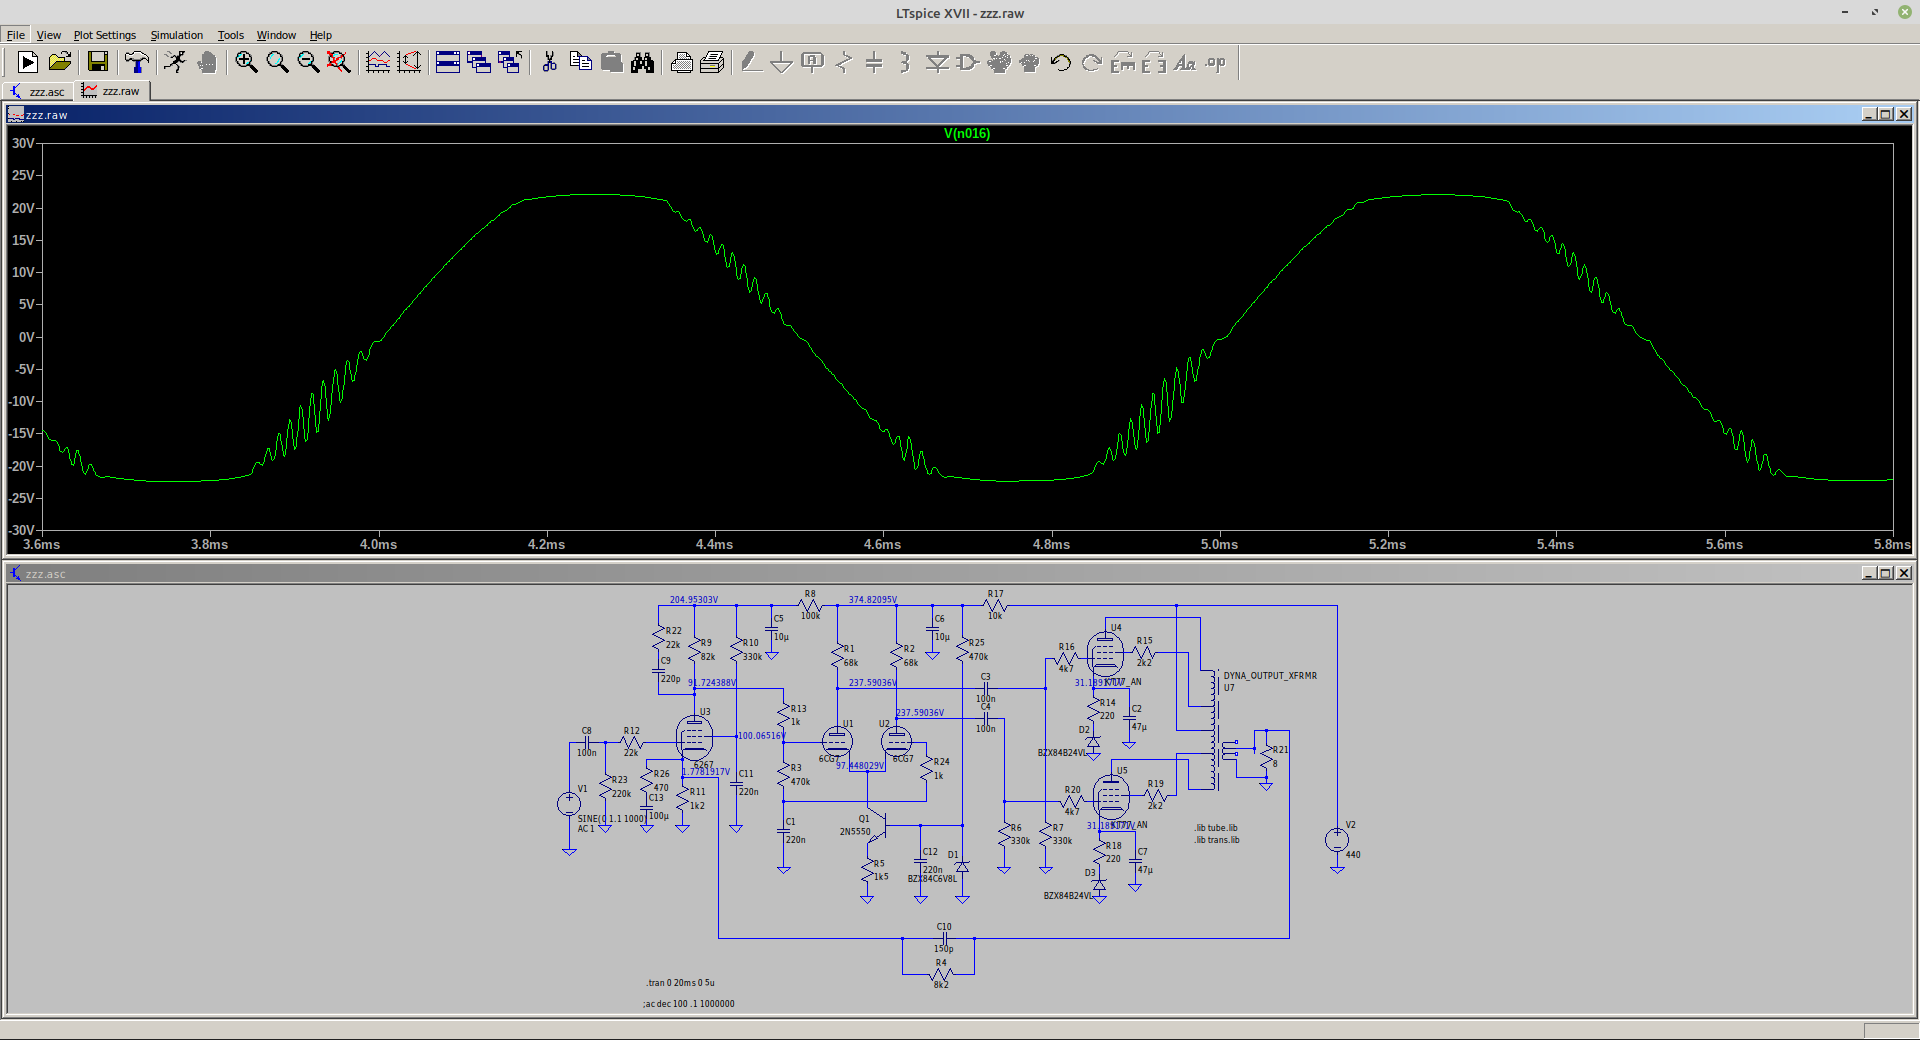Open the Tools menu
Screen dimensions: 1920x1040
coord(231,35)
